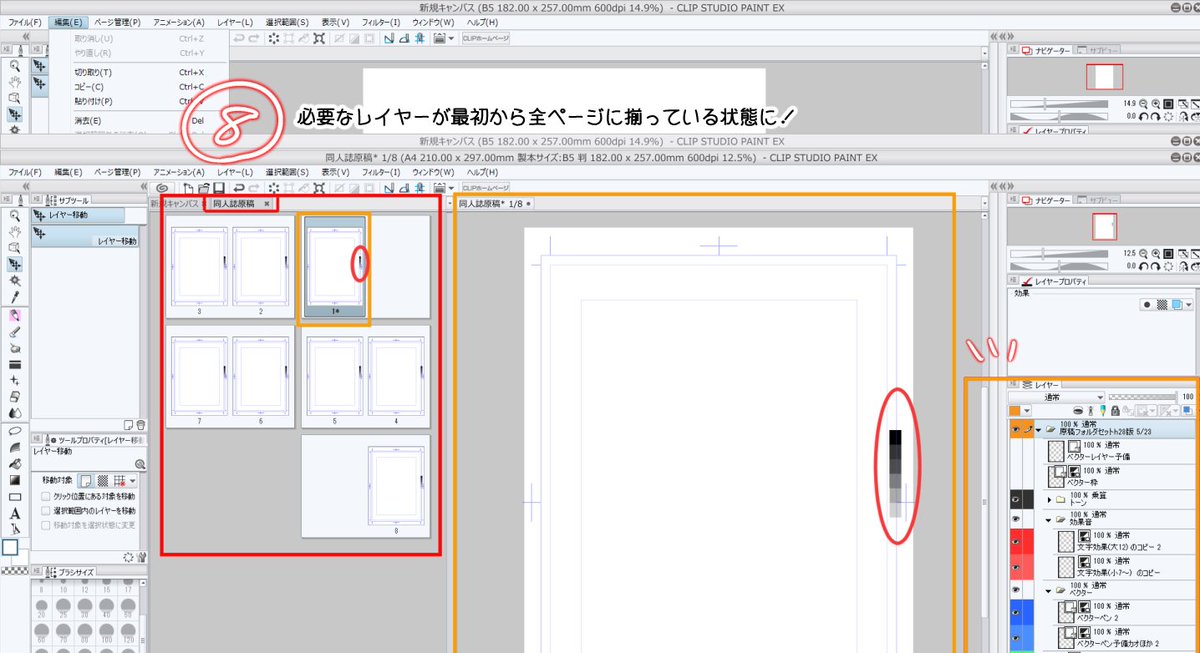Click the Save icon in command bar

tap(217, 187)
